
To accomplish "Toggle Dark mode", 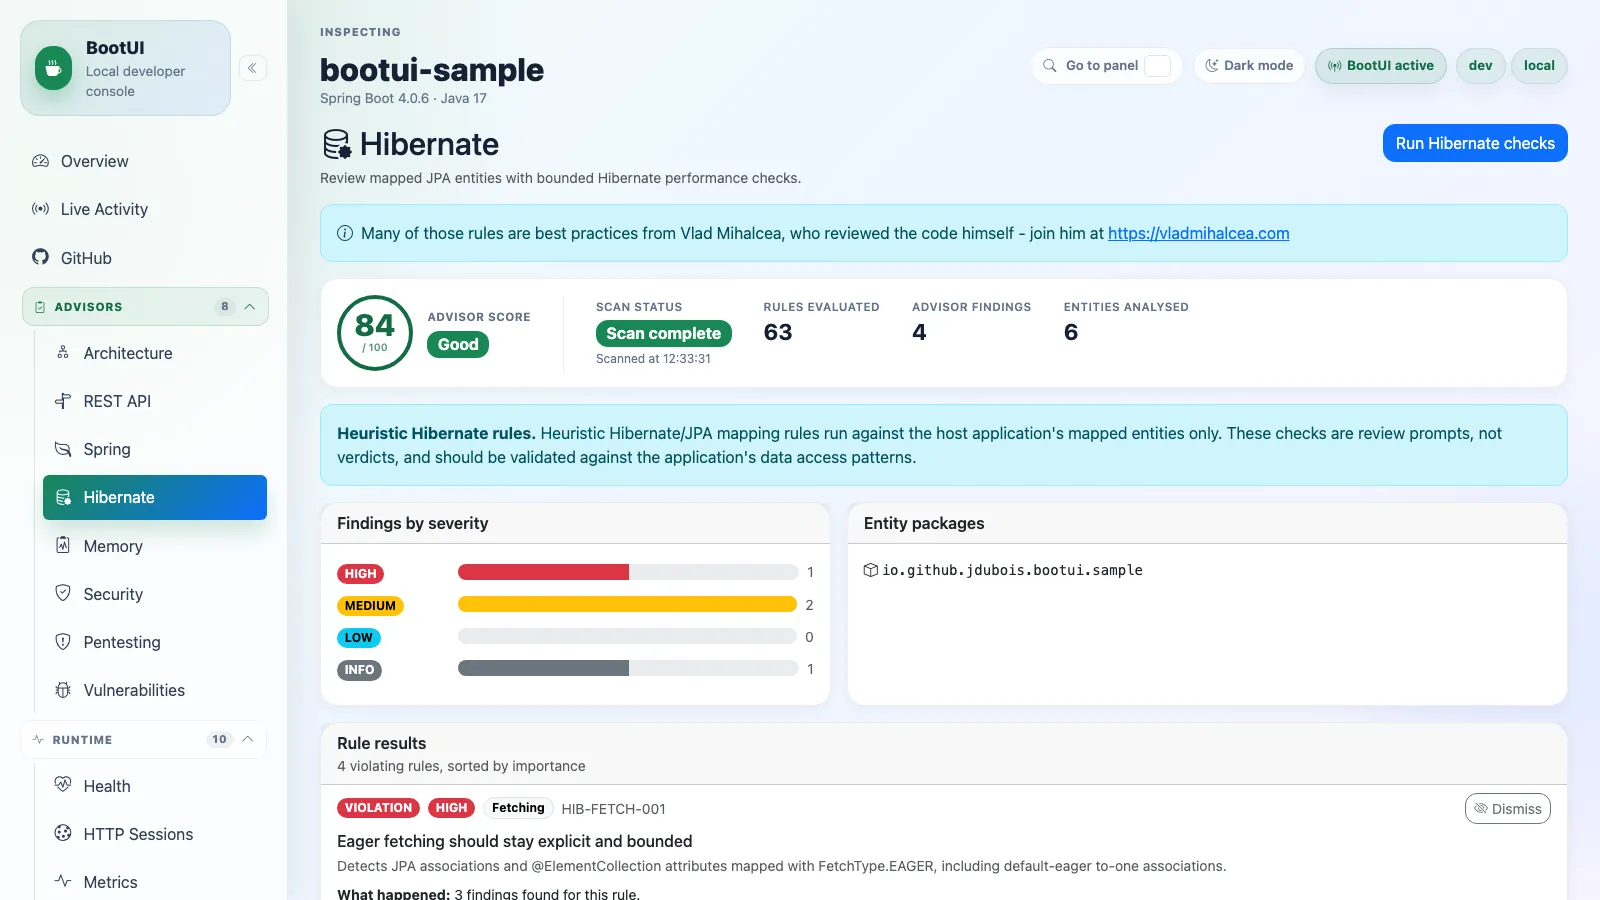I will point(1249,66).
